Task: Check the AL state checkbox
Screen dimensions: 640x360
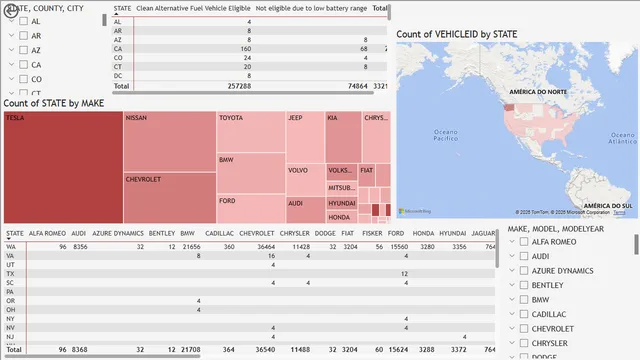Action: point(24,21)
